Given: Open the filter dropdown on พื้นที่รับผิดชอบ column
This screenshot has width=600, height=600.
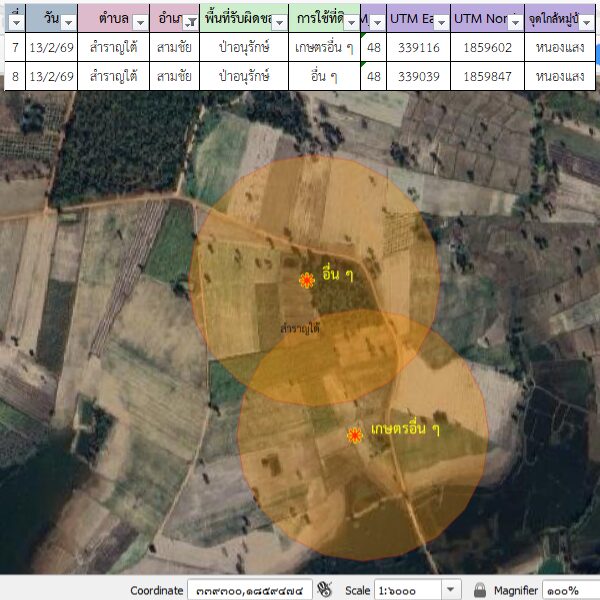Looking at the screenshot, I should [278, 21].
